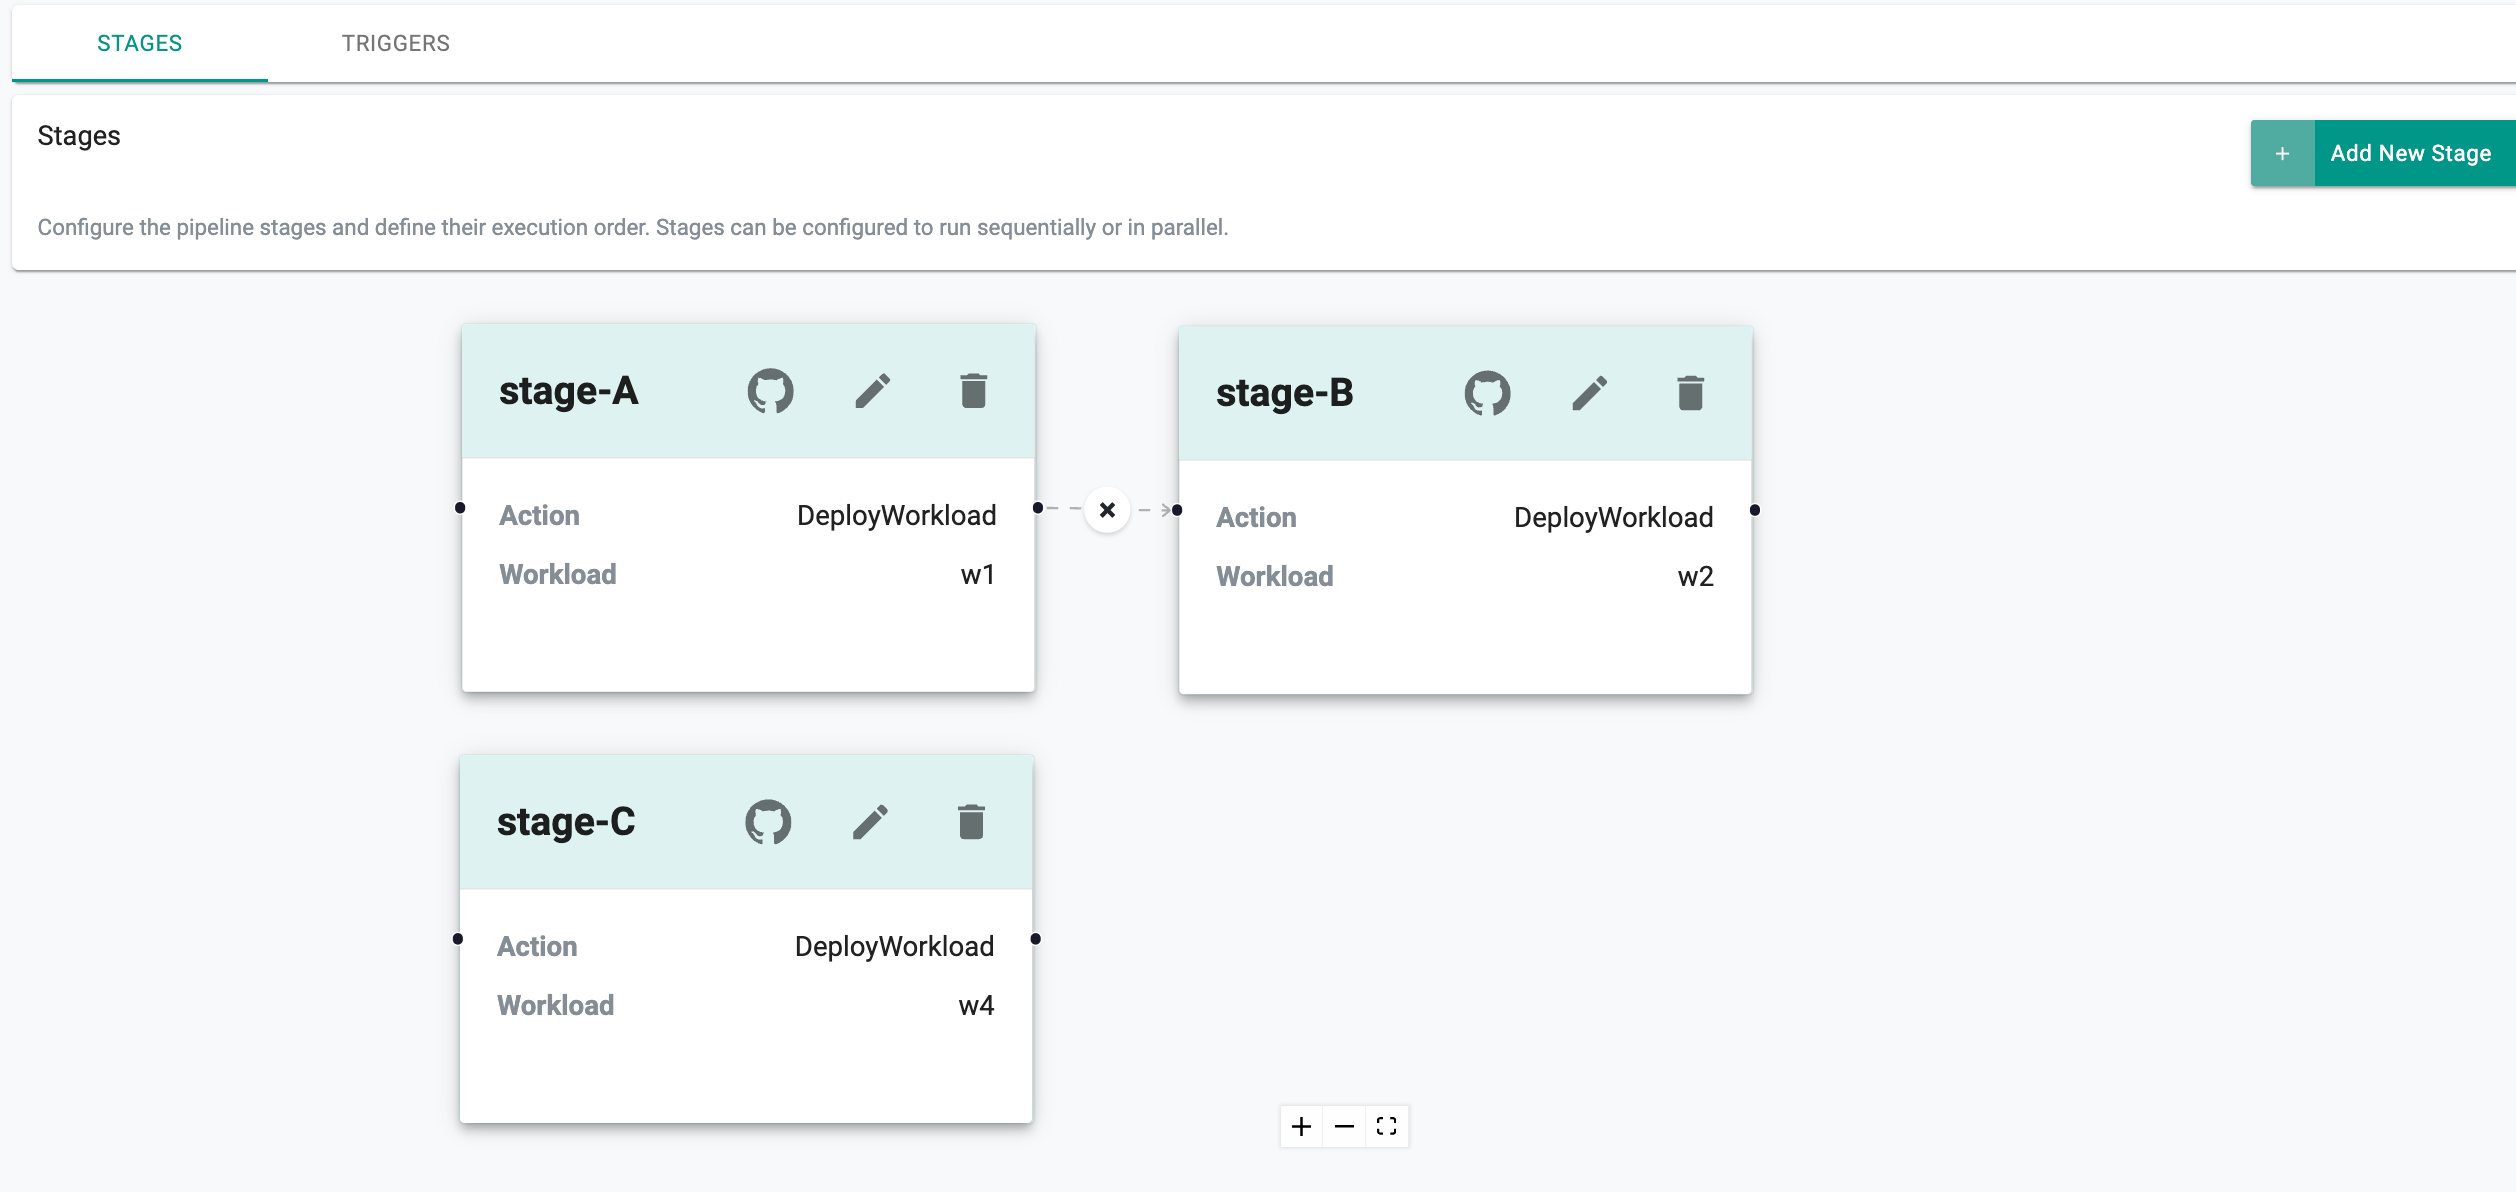Delete stage-B using the trash icon
2516x1192 pixels.
[x=1690, y=393]
